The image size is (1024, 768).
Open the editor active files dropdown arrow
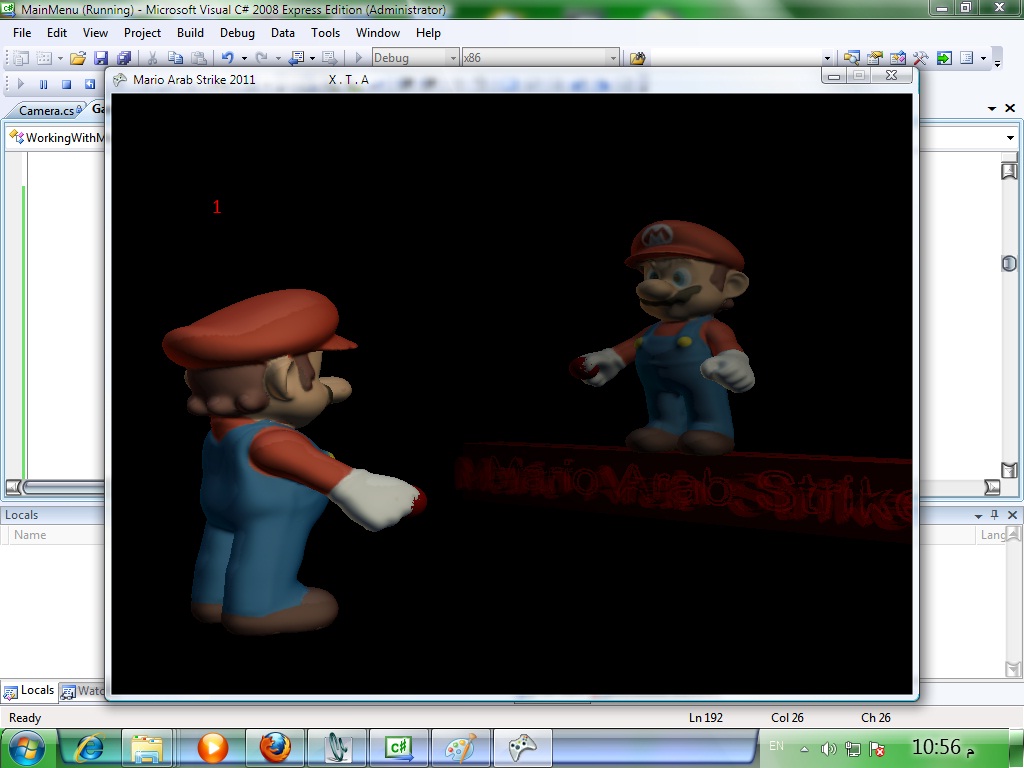992,108
